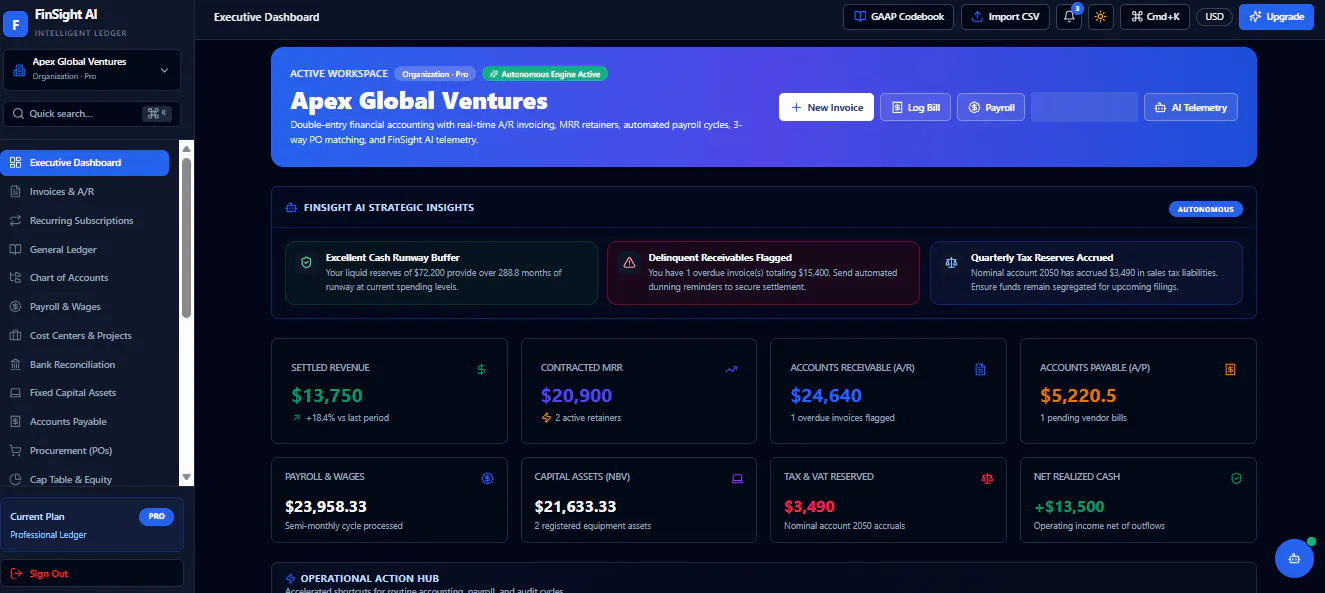Image resolution: width=1325 pixels, height=593 pixels.
Task: Click the Bank Reconciliation building icon
Action: (15, 364)
